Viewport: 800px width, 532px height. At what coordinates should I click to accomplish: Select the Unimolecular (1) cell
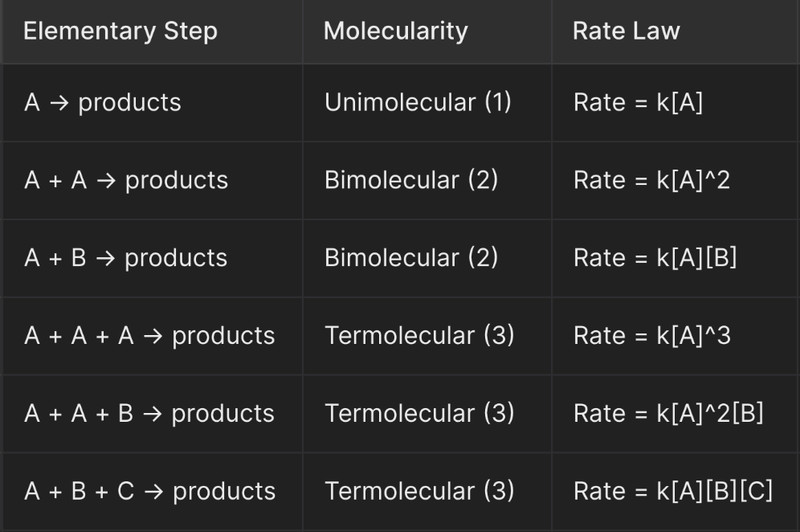(x=418, y=102)
